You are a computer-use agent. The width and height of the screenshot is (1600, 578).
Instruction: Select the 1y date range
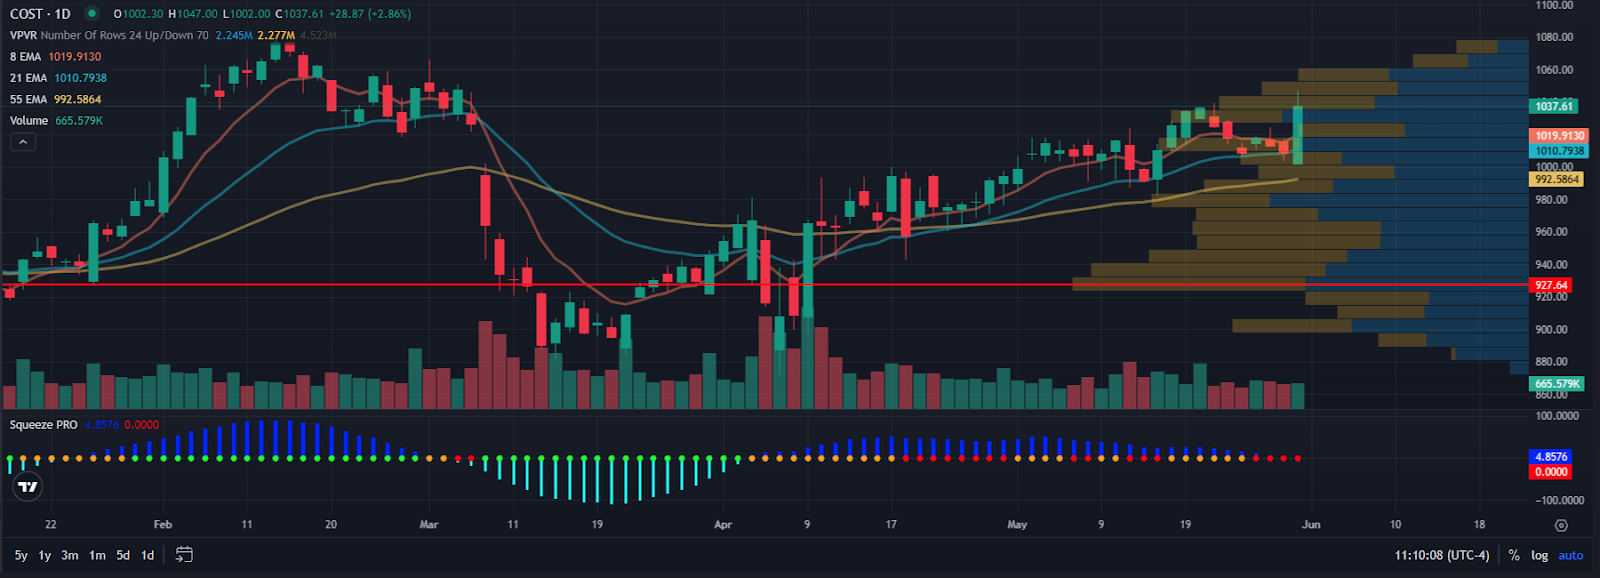[45, 555]
